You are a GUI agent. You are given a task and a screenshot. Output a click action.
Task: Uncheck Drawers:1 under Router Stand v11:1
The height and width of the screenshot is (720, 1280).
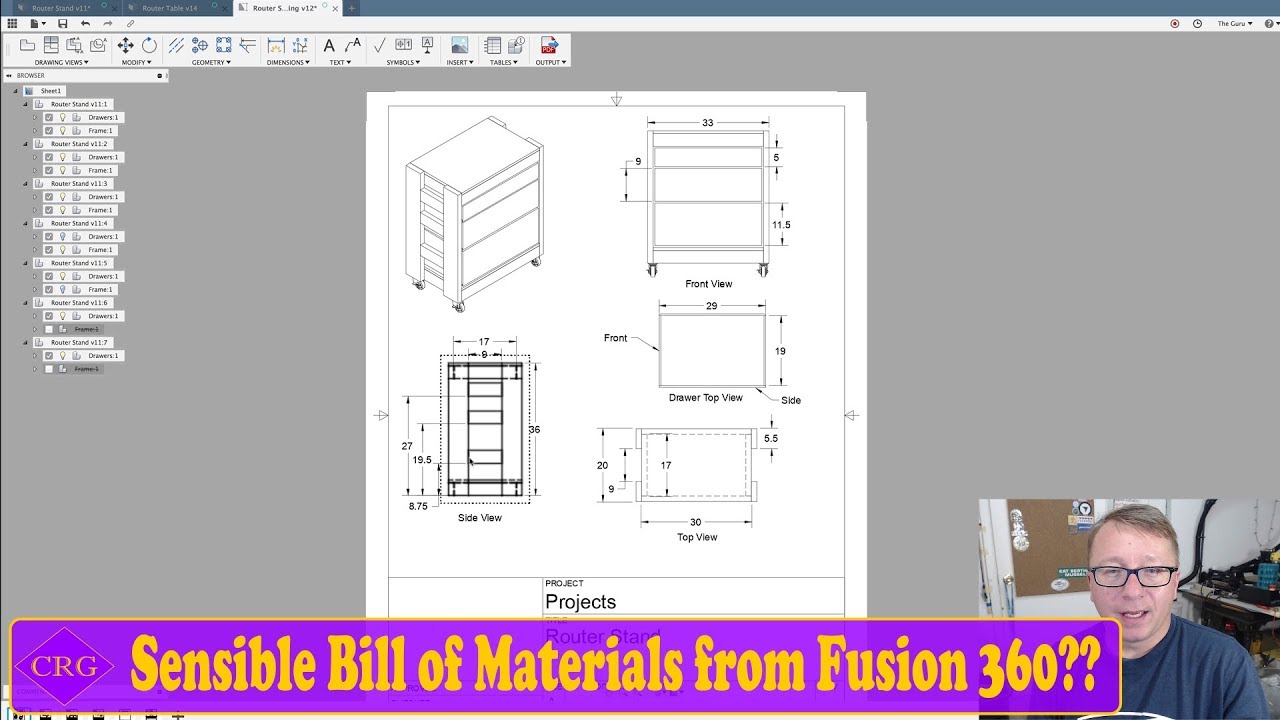[49, 117]
